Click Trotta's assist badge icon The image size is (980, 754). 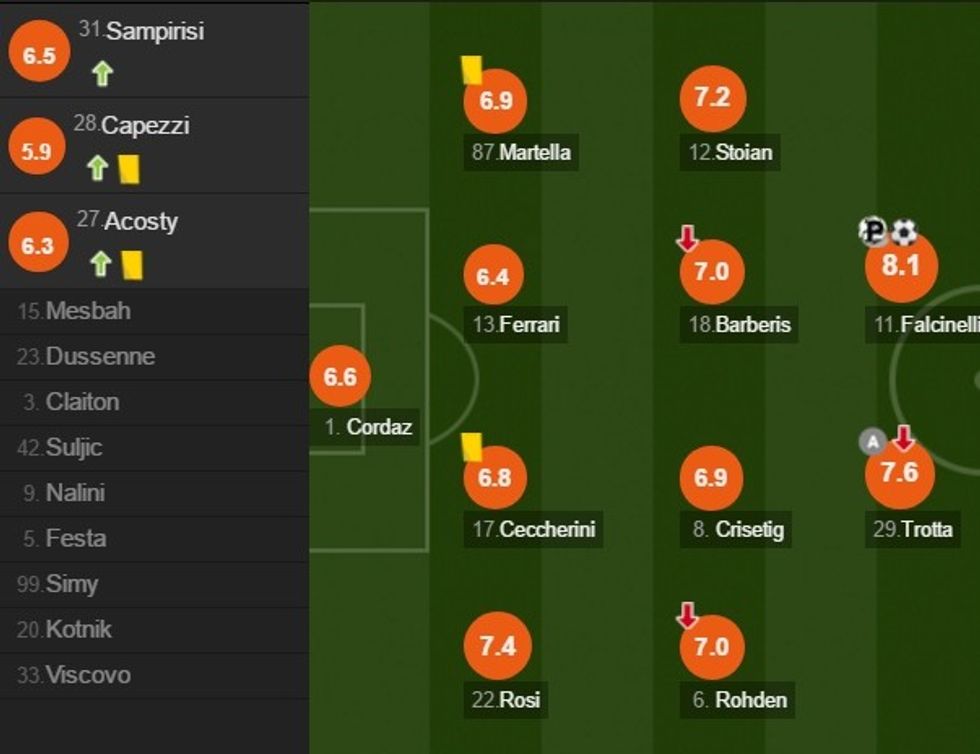(873, 441)
